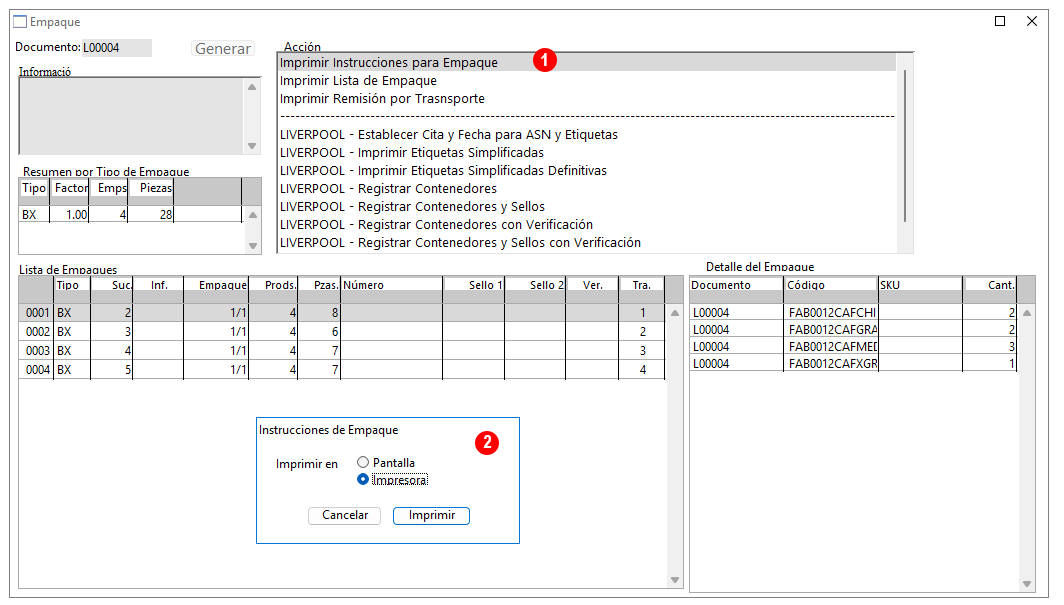Click inside the Información text area
This screenshot has width=1064, height=605.
[132, 116]
